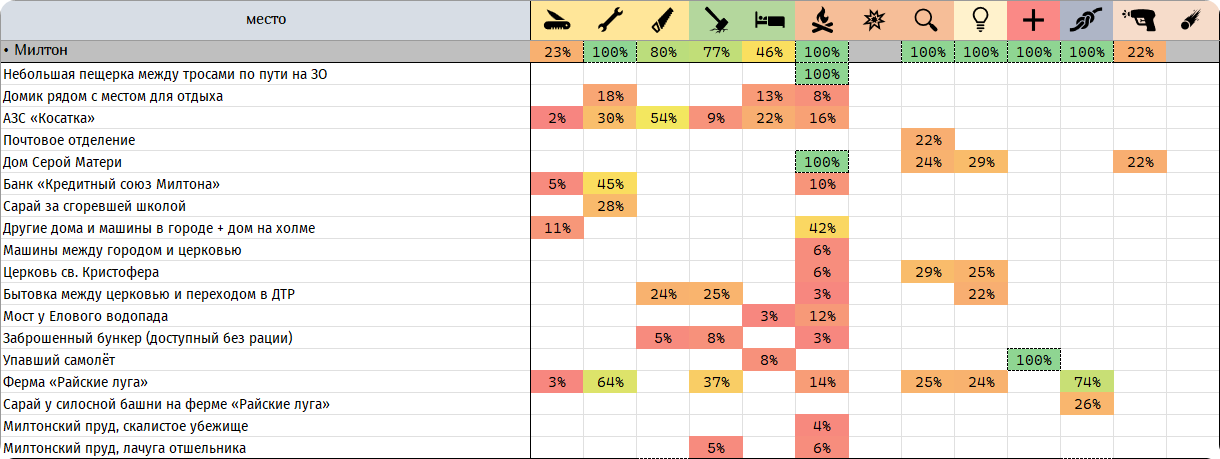Select the Почтовое отделение row label
Viewport: 1220px width, 459px height.
(70, 140)
